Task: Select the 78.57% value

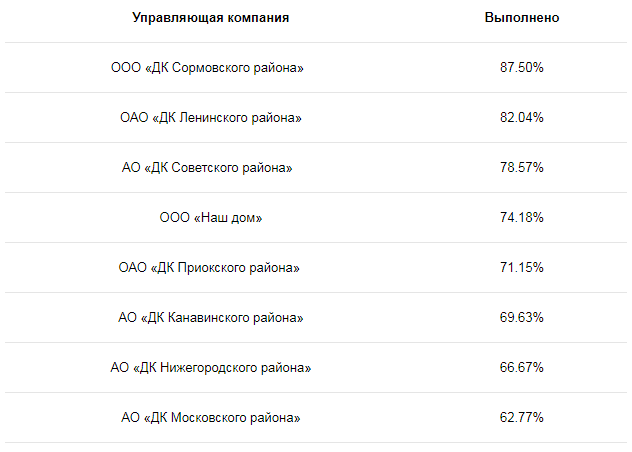Action: pos(522,167)
